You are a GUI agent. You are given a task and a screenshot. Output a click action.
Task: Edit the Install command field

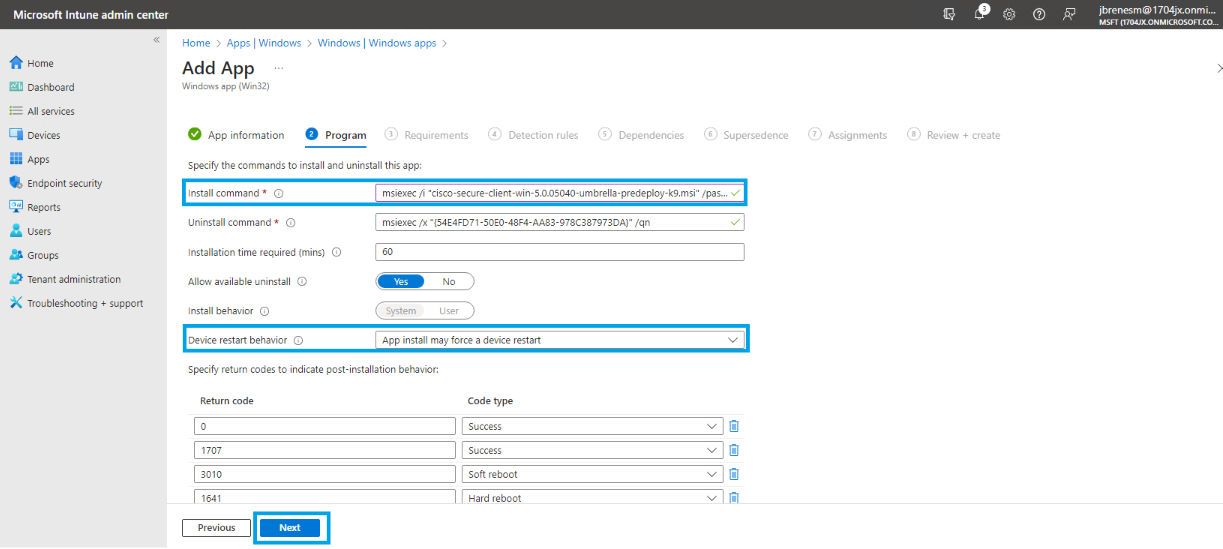[x=560, y=193]
